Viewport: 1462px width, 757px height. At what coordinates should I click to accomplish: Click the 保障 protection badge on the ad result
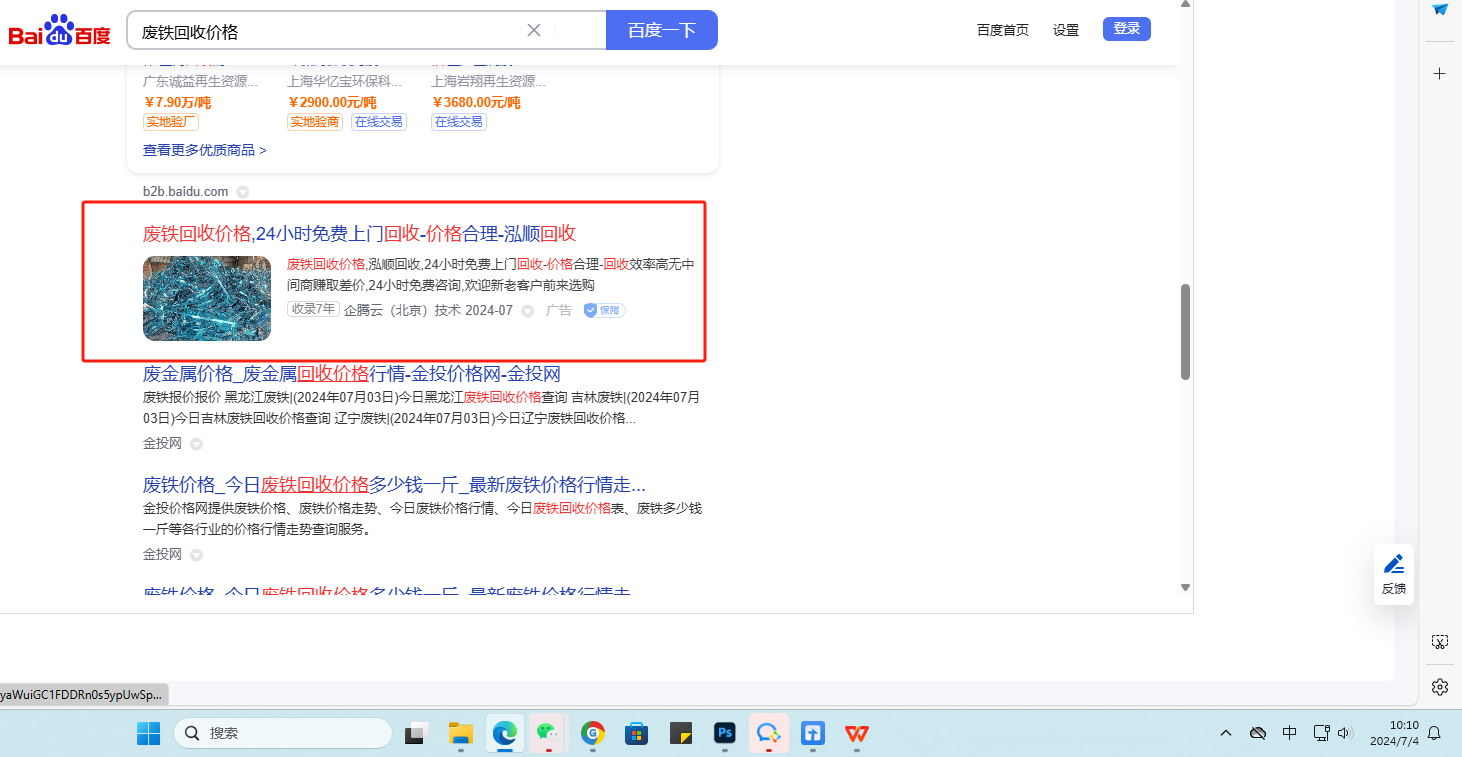coord(603,310)
